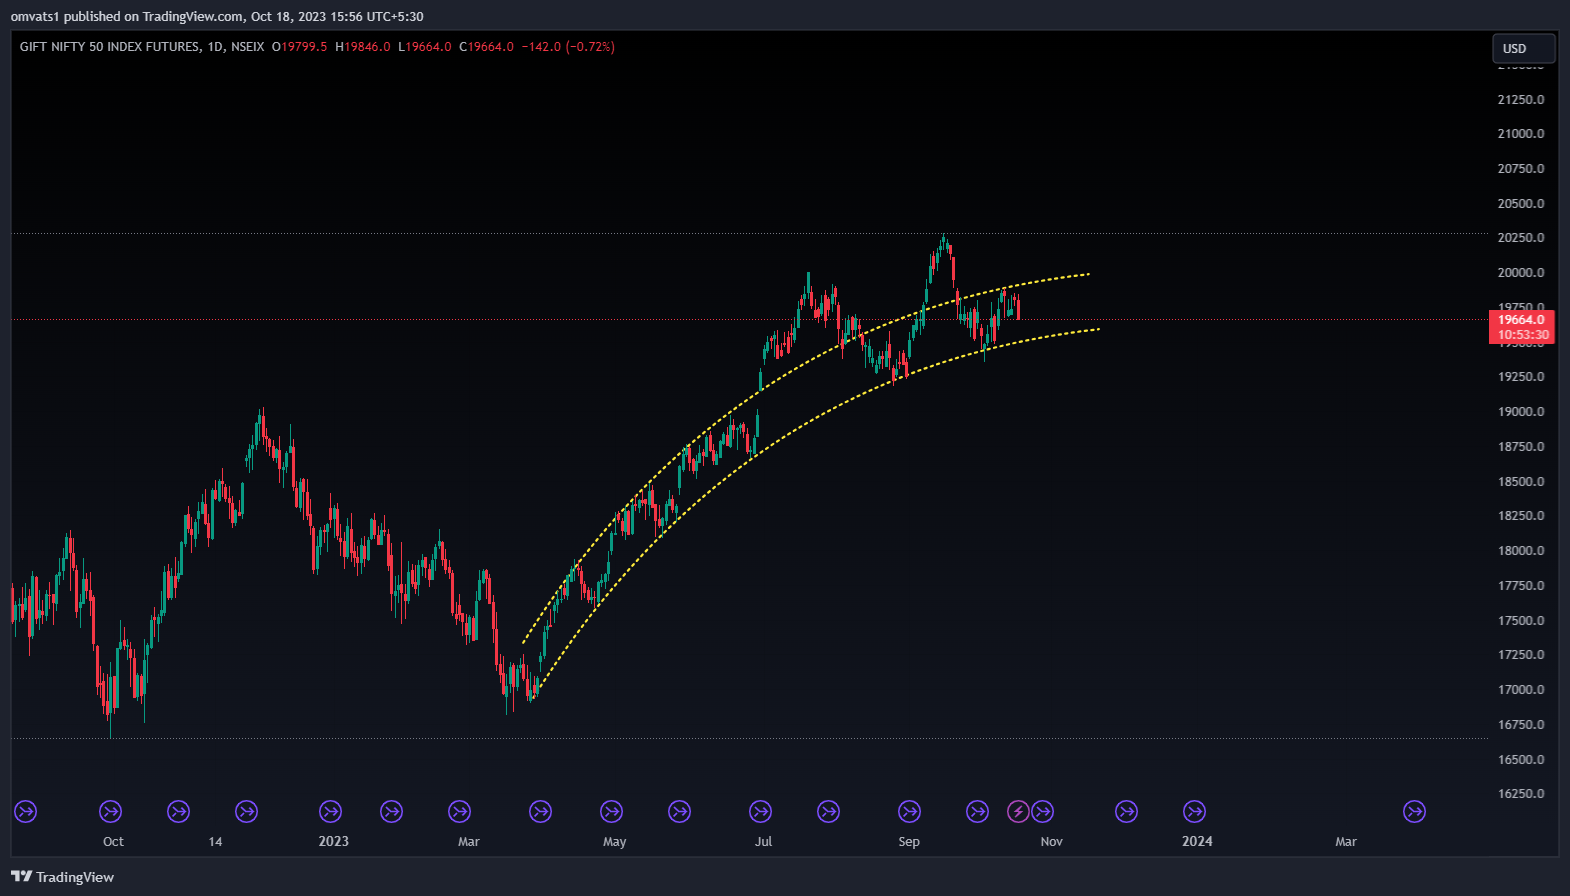Click the USD currency button
This screenshot has height=896, width=1570.
[x=1523, y=48]
